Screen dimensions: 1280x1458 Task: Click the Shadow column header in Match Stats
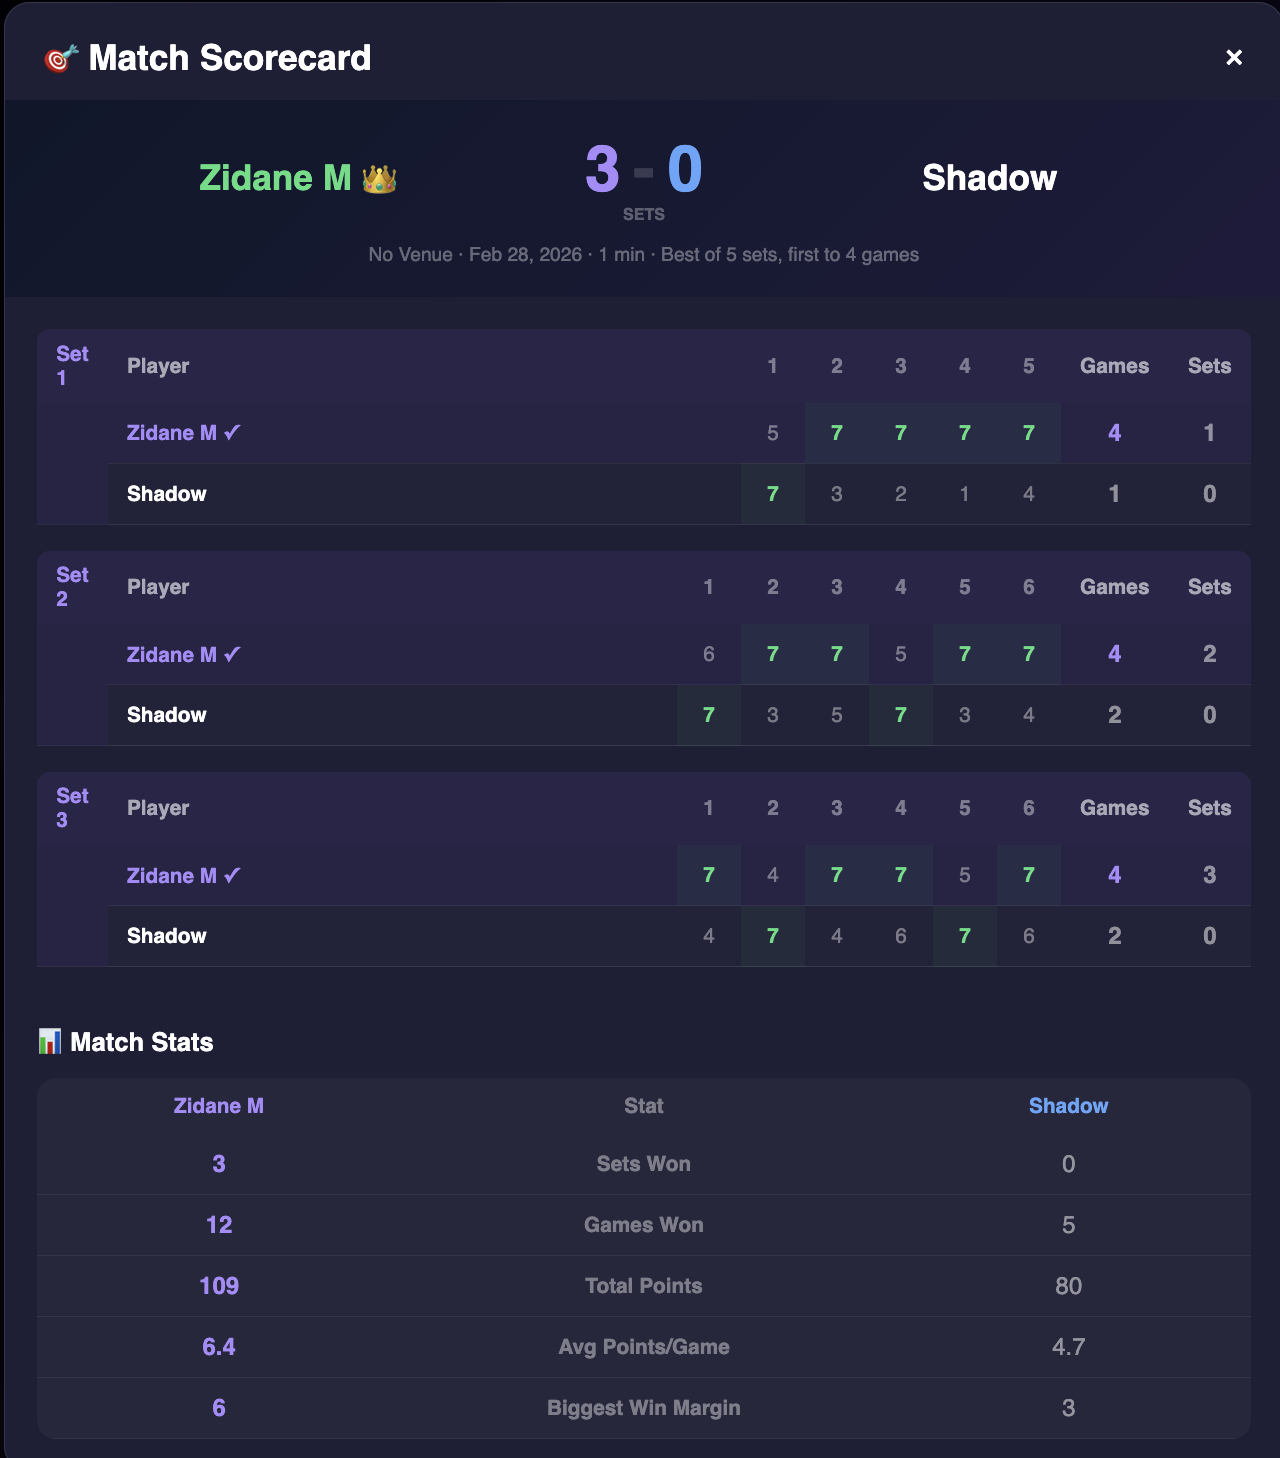[x=1069, y=1106]
